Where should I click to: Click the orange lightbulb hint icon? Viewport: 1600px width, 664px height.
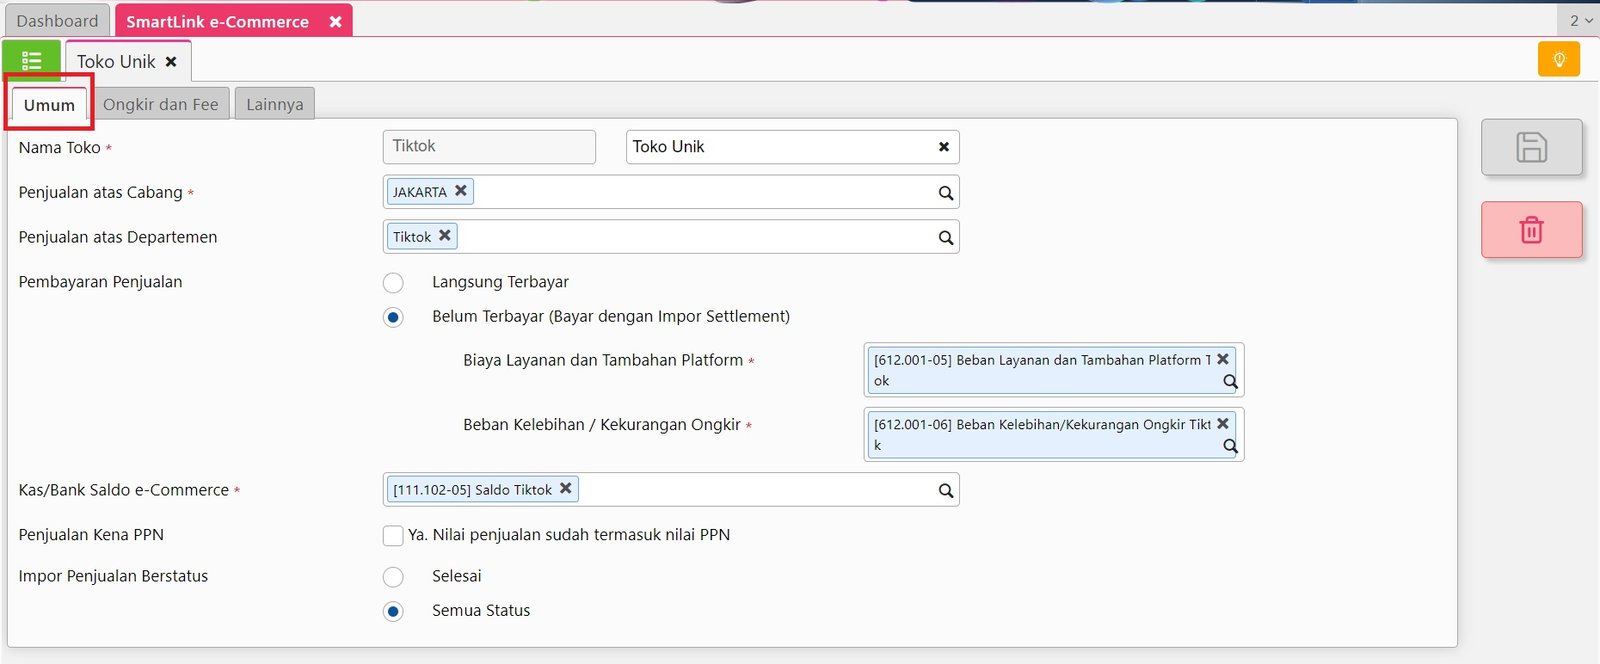click(1558, 60)
